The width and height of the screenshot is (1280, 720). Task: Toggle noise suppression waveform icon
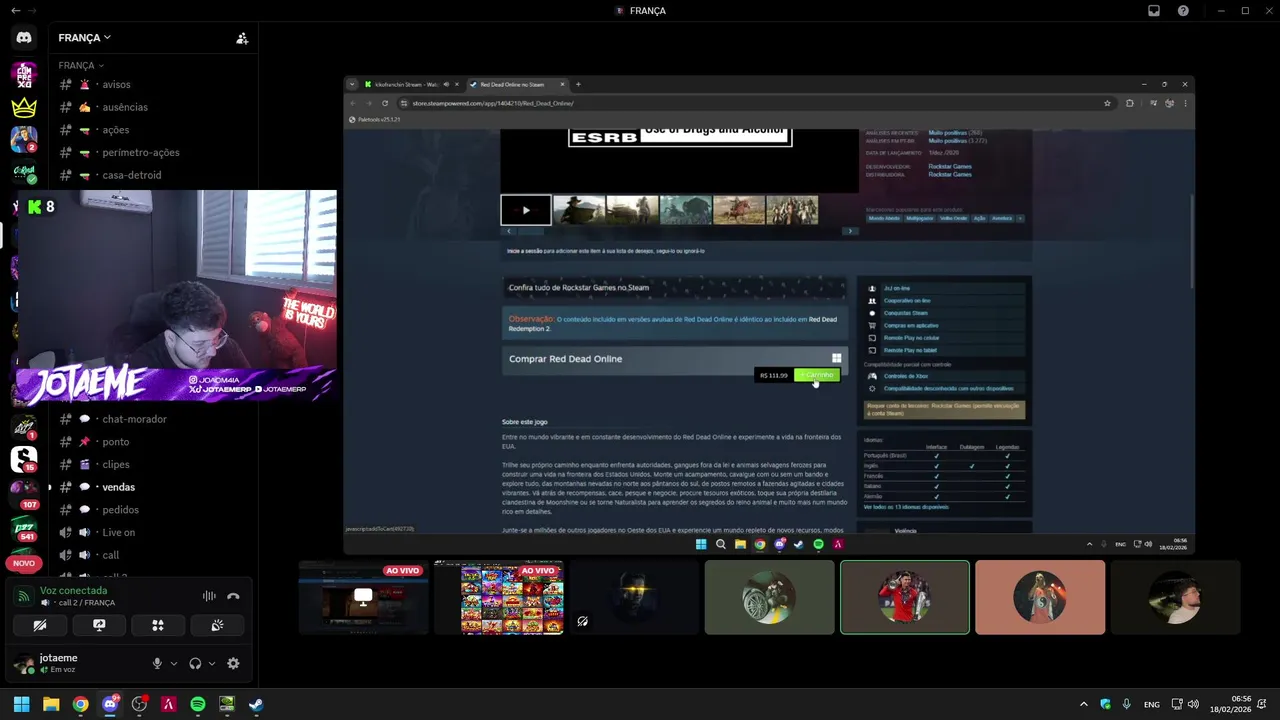[209, 596]
